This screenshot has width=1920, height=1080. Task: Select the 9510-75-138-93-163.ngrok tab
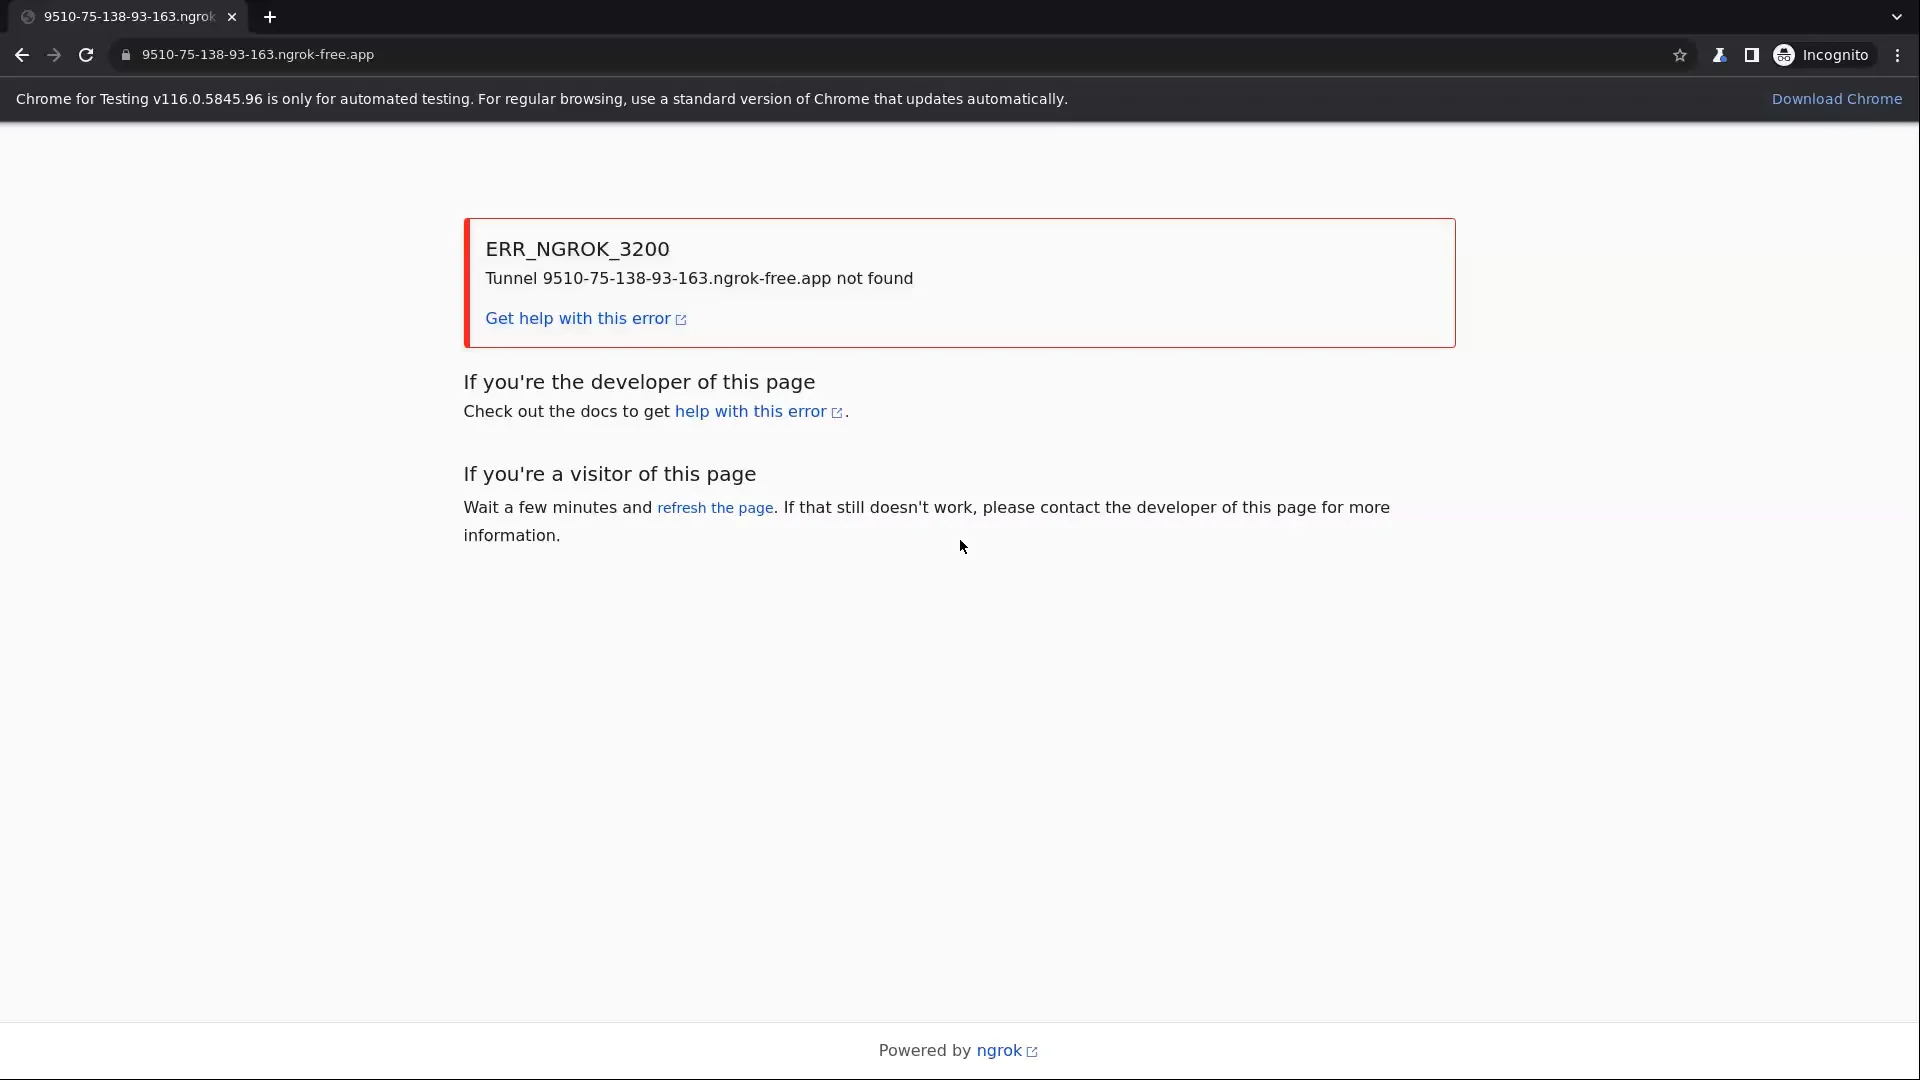128,17
